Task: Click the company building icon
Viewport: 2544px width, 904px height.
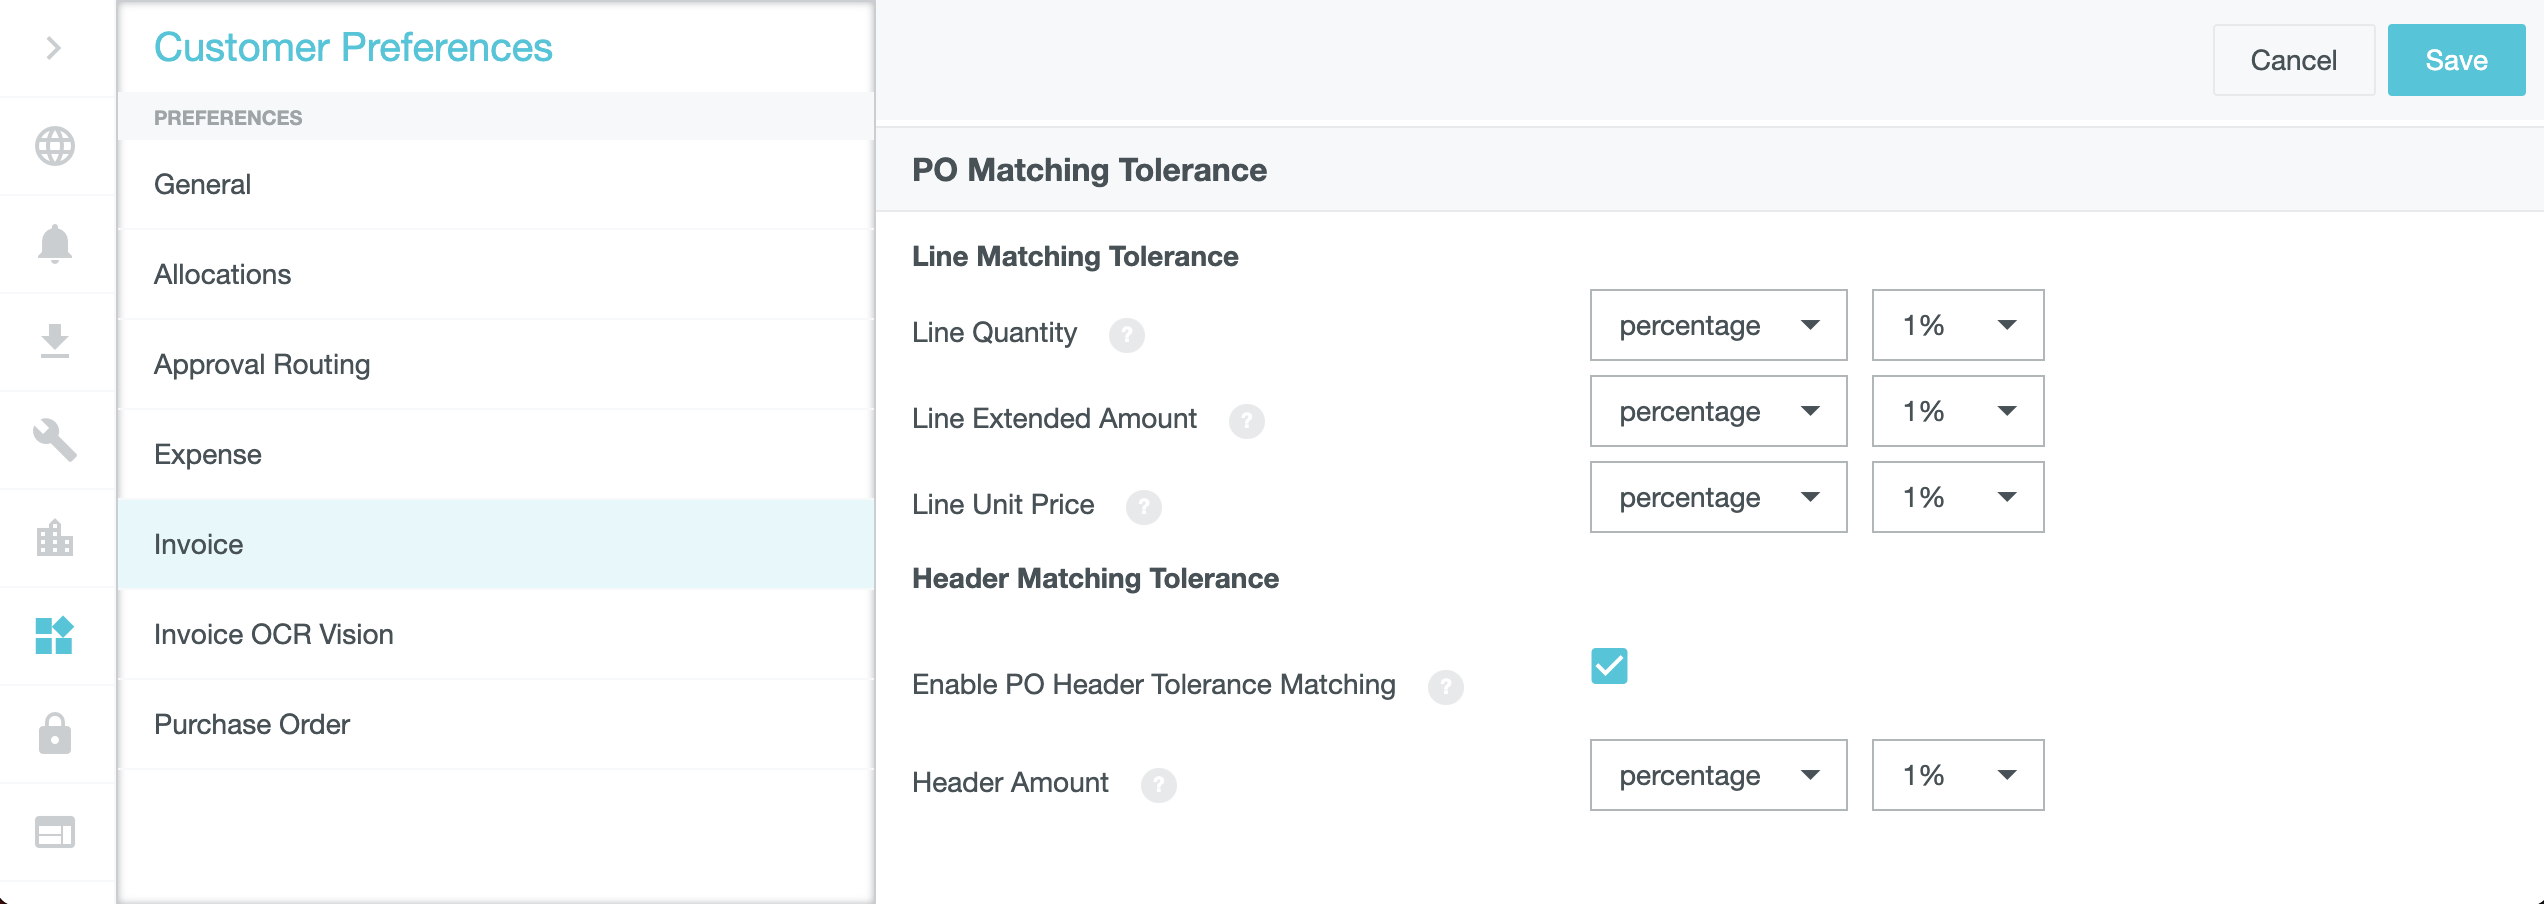Action: 55,539
